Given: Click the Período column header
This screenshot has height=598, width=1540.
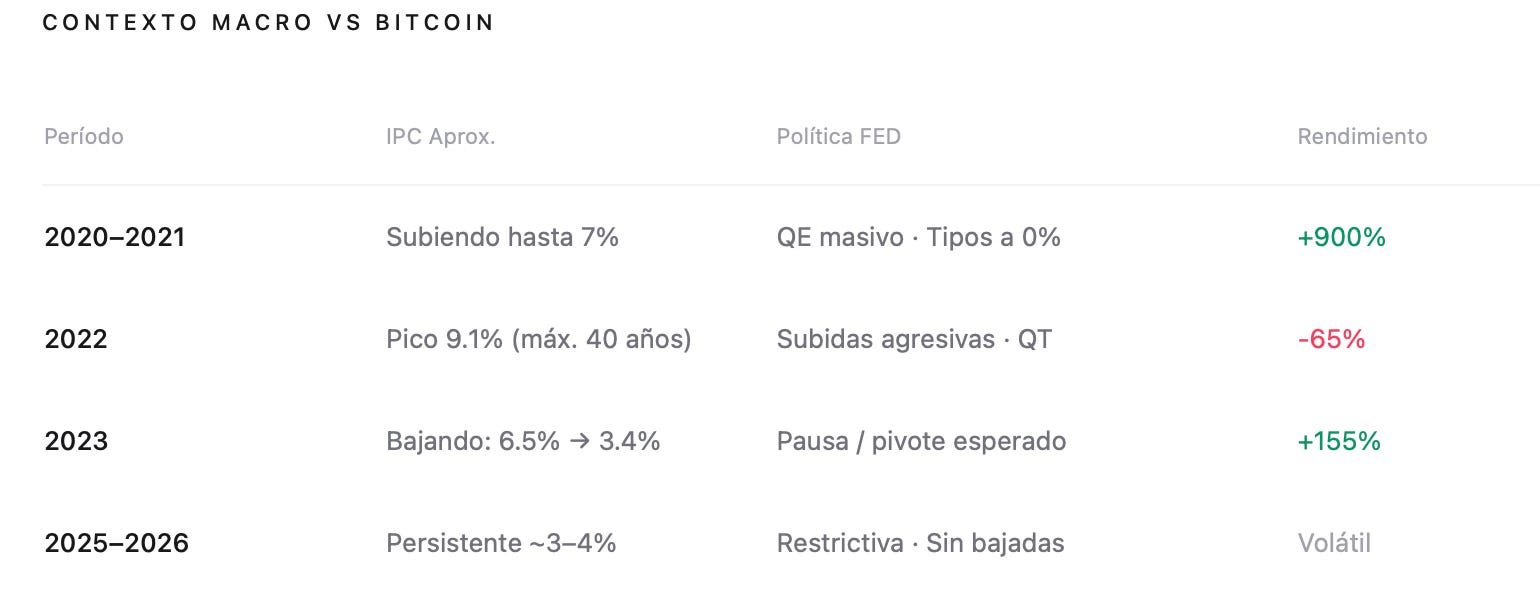Looking at the screenshot, I should pos(84,136).
